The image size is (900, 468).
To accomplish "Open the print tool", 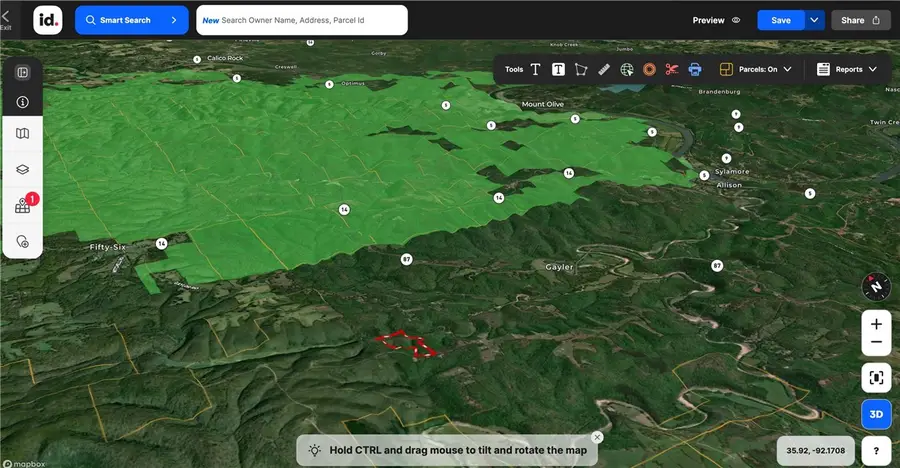I will point(695,70).
